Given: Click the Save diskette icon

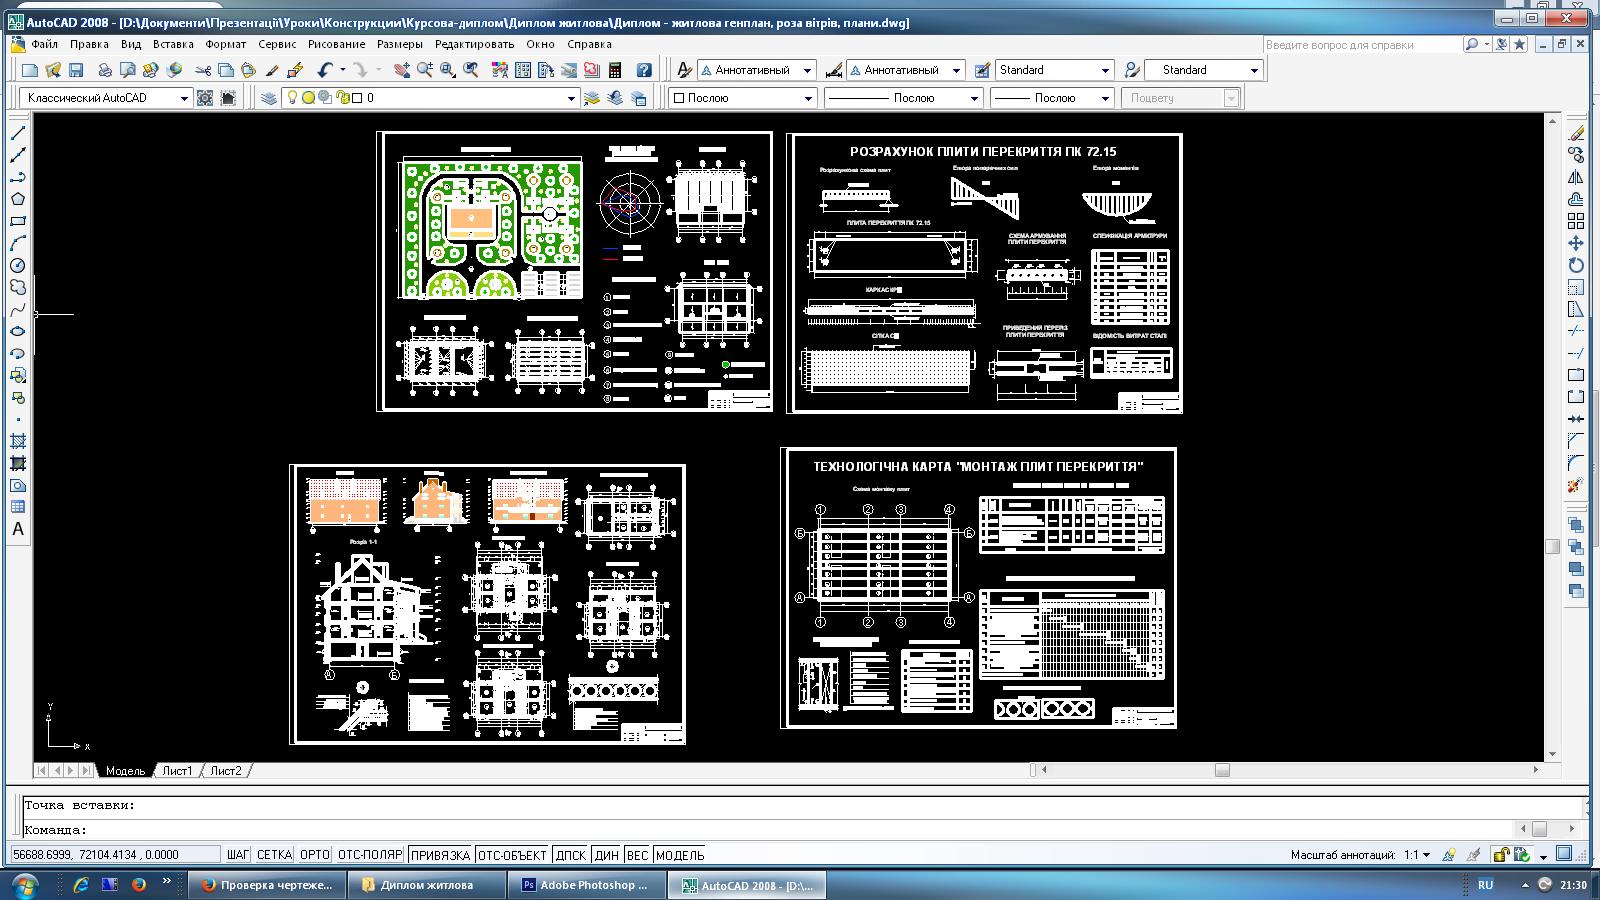Looking at the screenshot, I should (76, 70).
